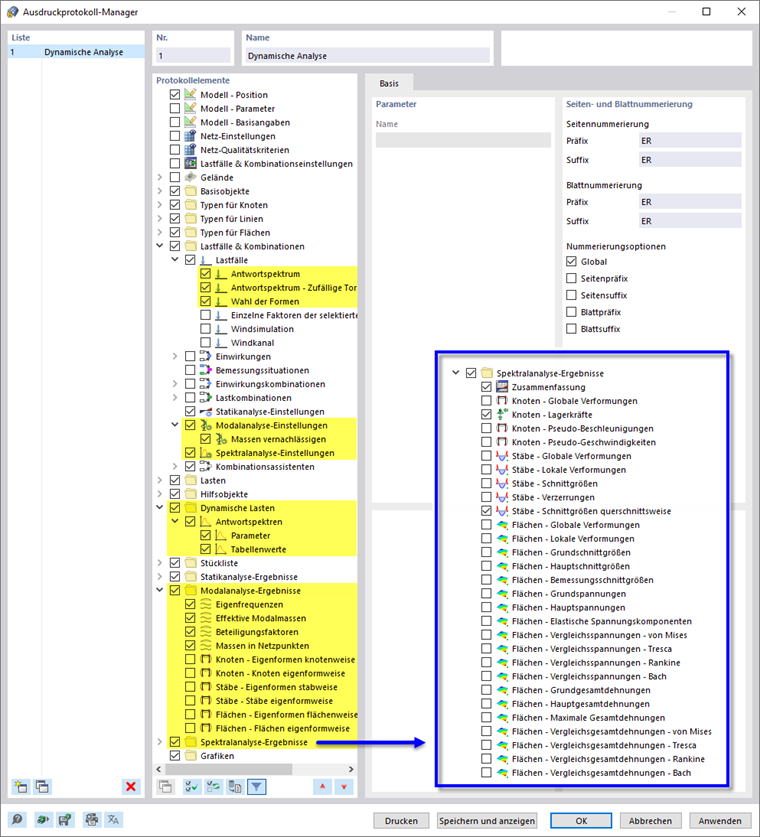
Task: Click the Blattnummerierung Suffix field
Action: coord(690,221)
